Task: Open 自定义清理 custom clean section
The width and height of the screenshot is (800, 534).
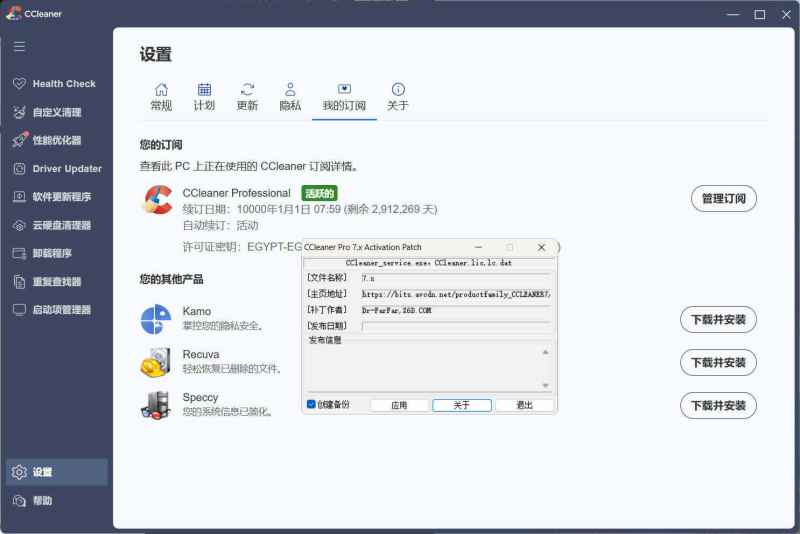Action: (55, 112)
